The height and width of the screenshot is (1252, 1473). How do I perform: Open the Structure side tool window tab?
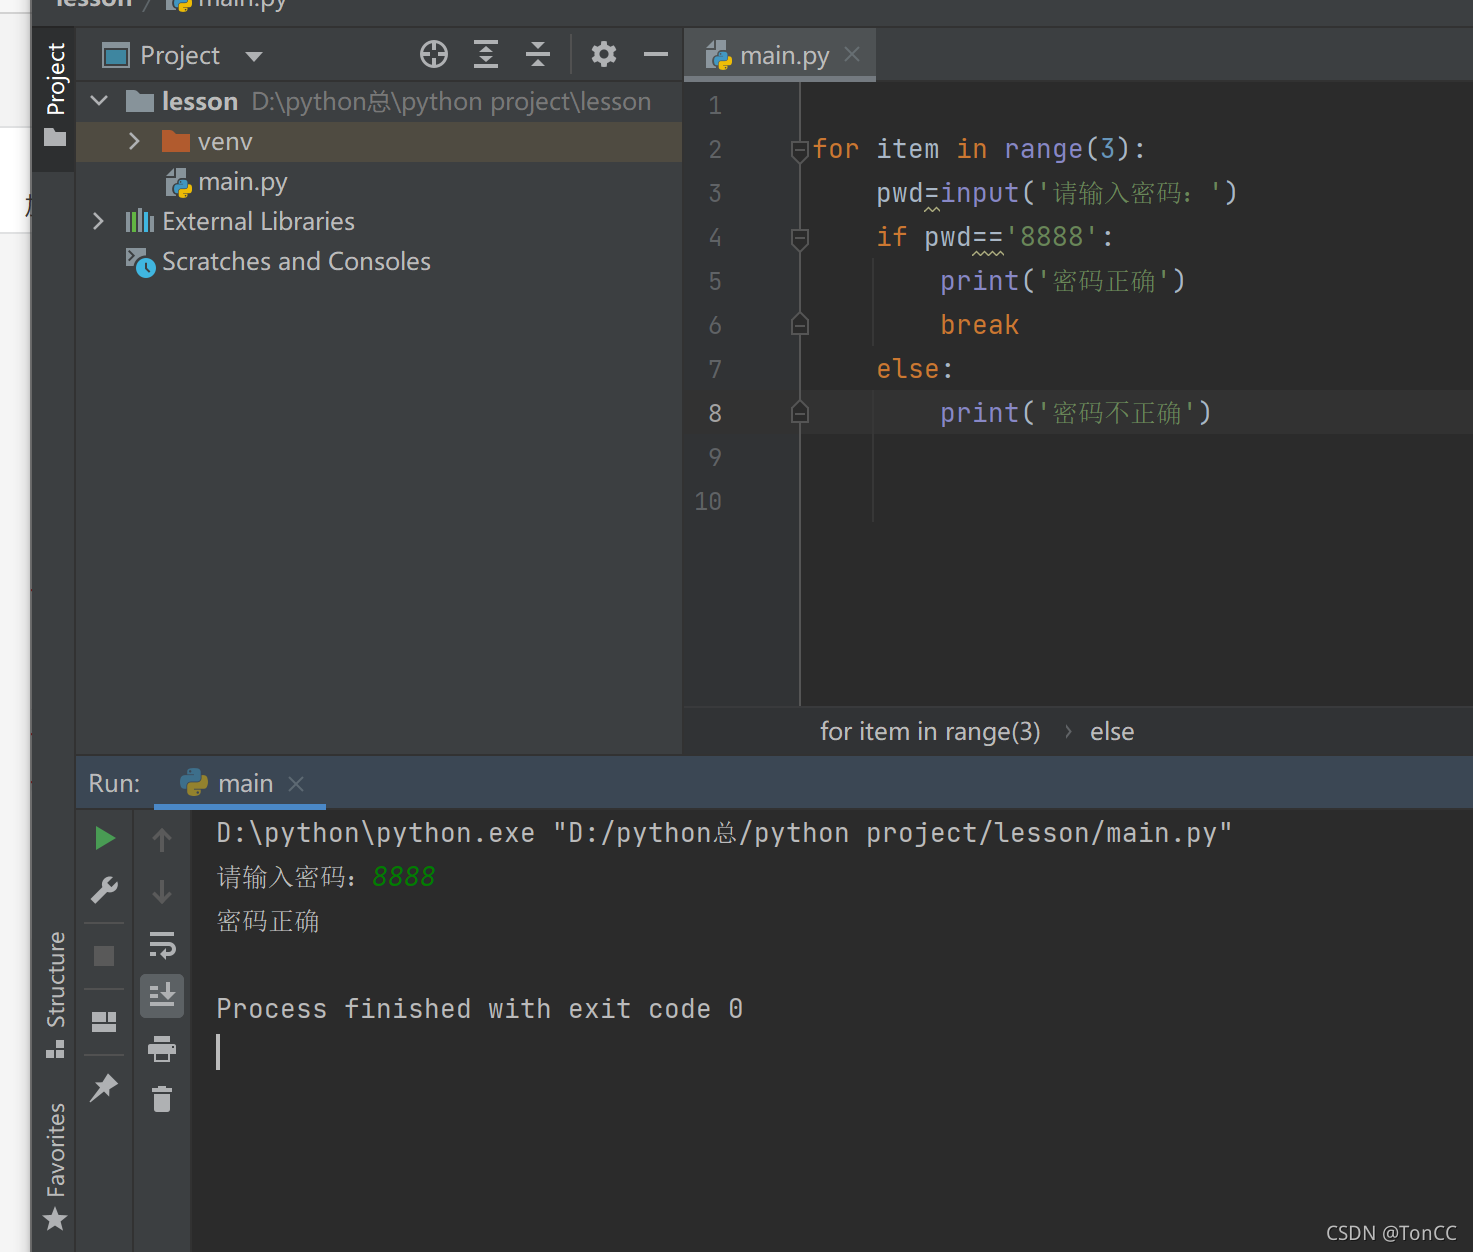[55, 995]
